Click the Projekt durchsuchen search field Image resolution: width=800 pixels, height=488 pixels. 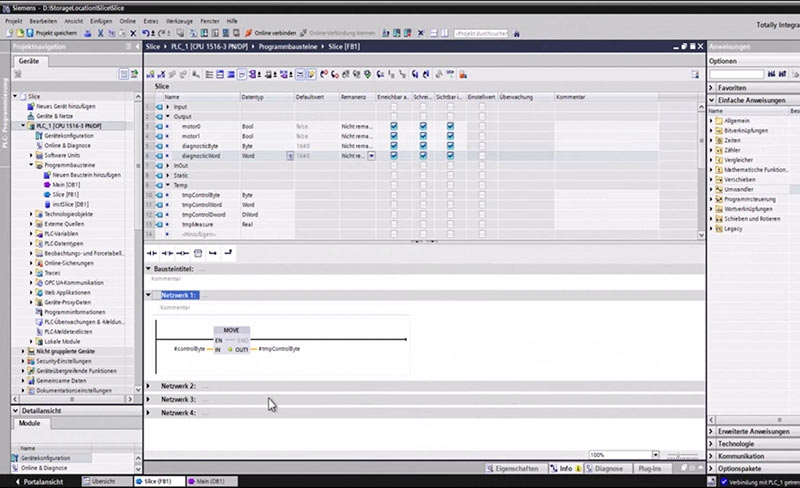click(x=481, y=33)
